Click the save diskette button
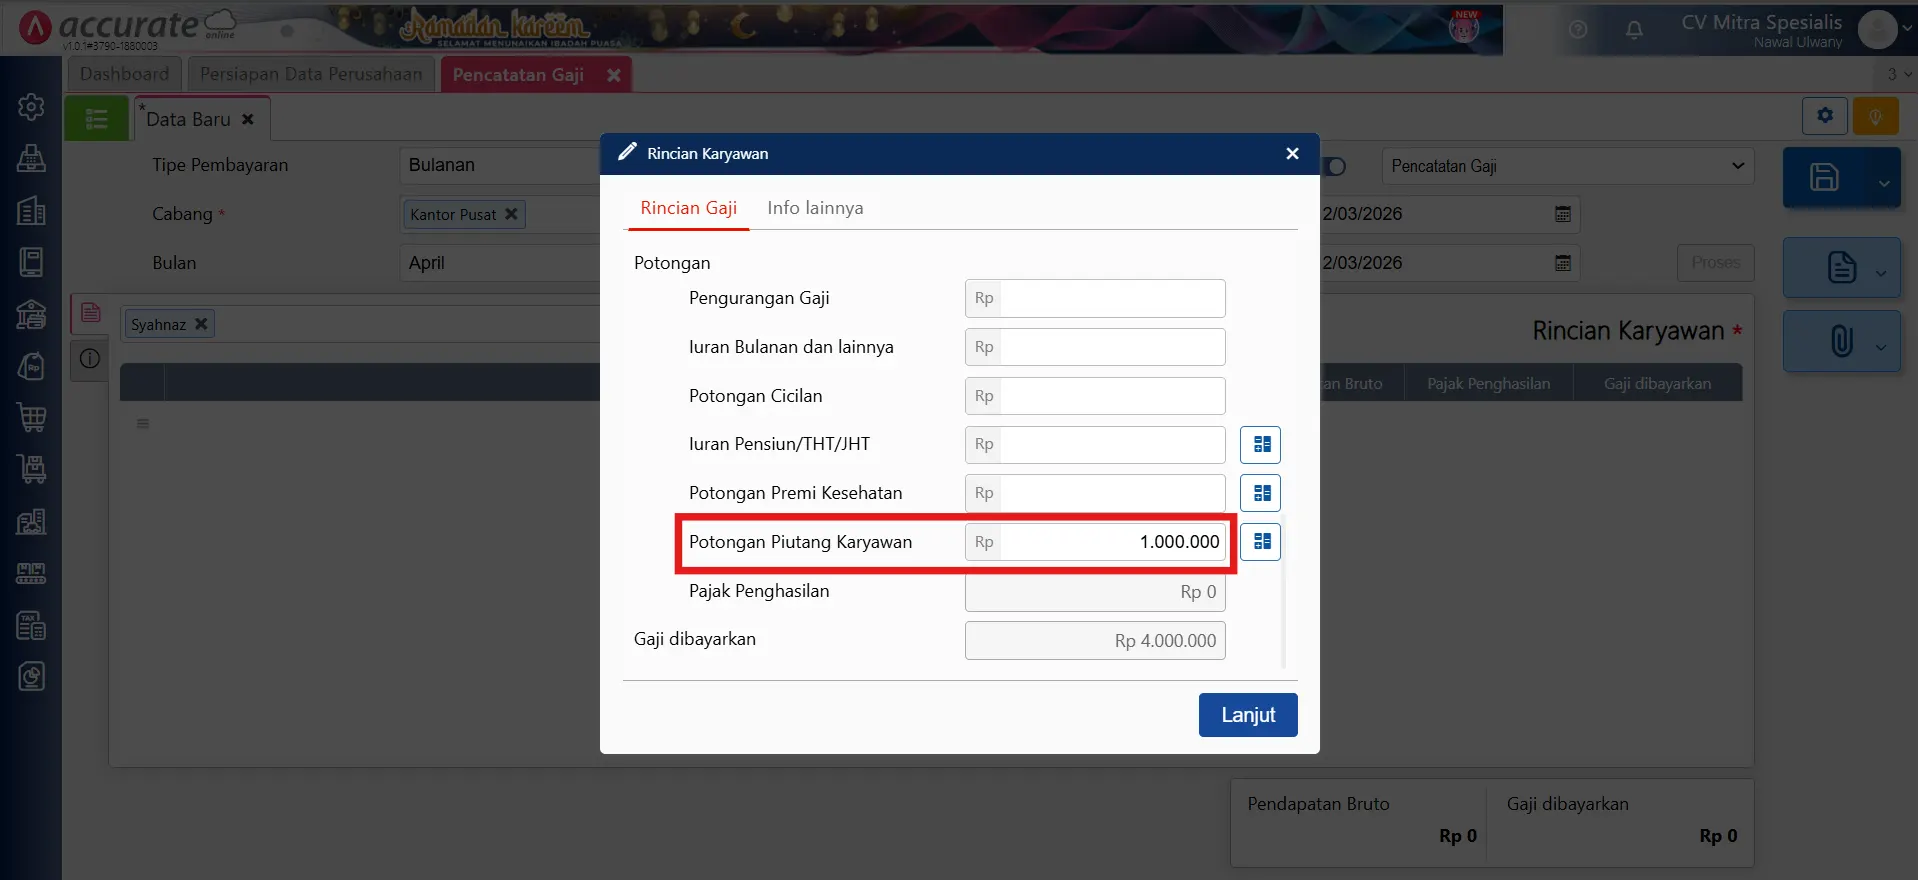Screen dimensions: 1918x880 tap(1825, 178)
